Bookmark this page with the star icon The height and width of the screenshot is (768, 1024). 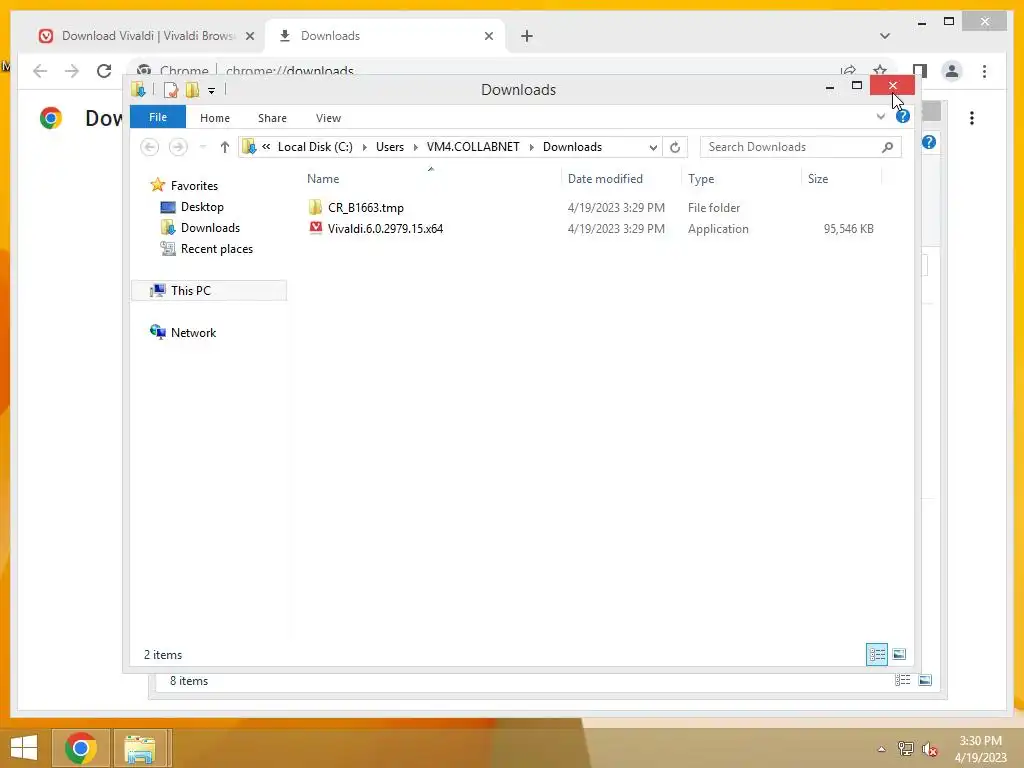(x=880, y=69)
